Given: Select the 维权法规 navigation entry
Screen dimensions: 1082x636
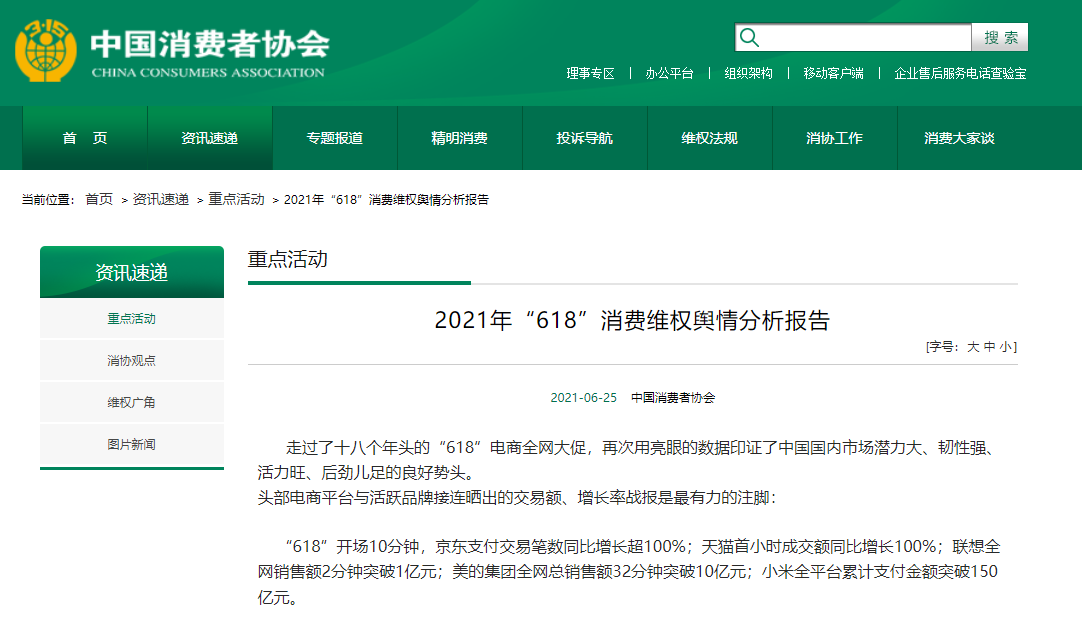Looking at the screenshot, I should tap(710, 138).
